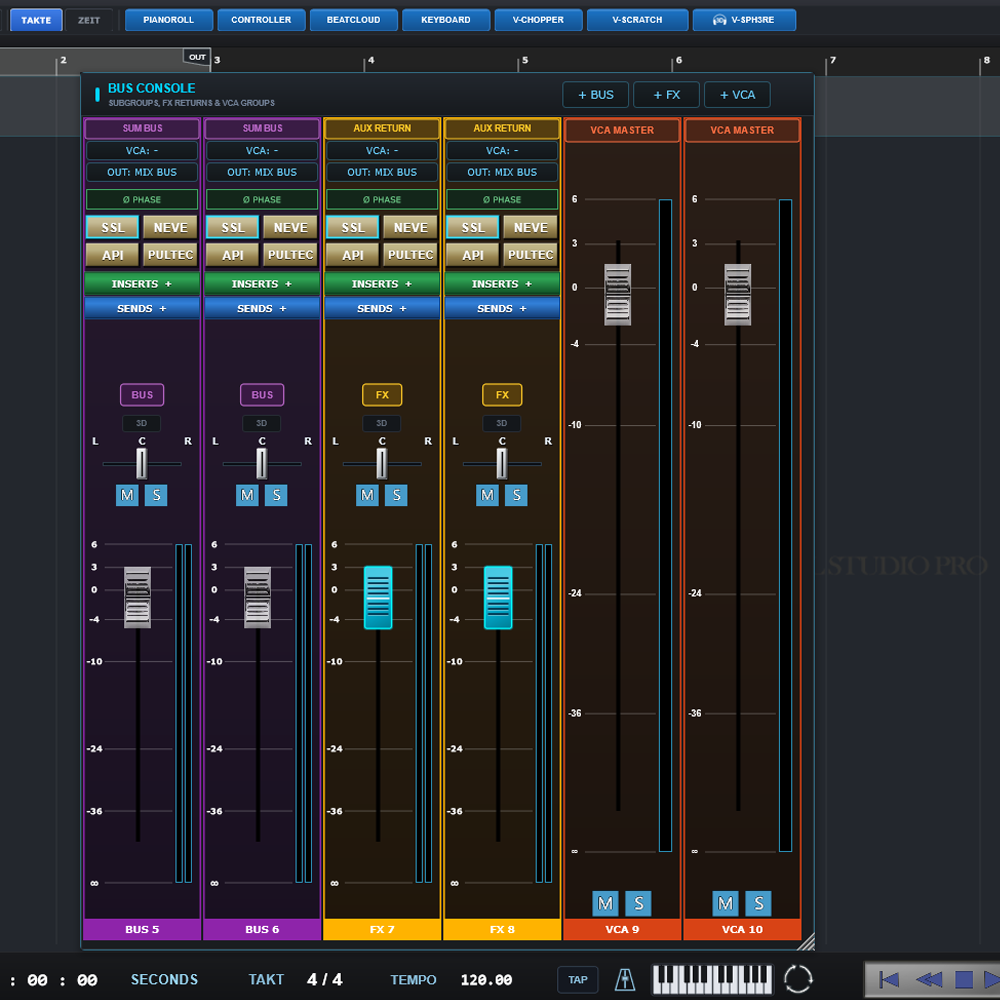This screenshot has width=1000, height=1000.
Task: Open the KEYBOARD tab
Action: tap(446, 20)
